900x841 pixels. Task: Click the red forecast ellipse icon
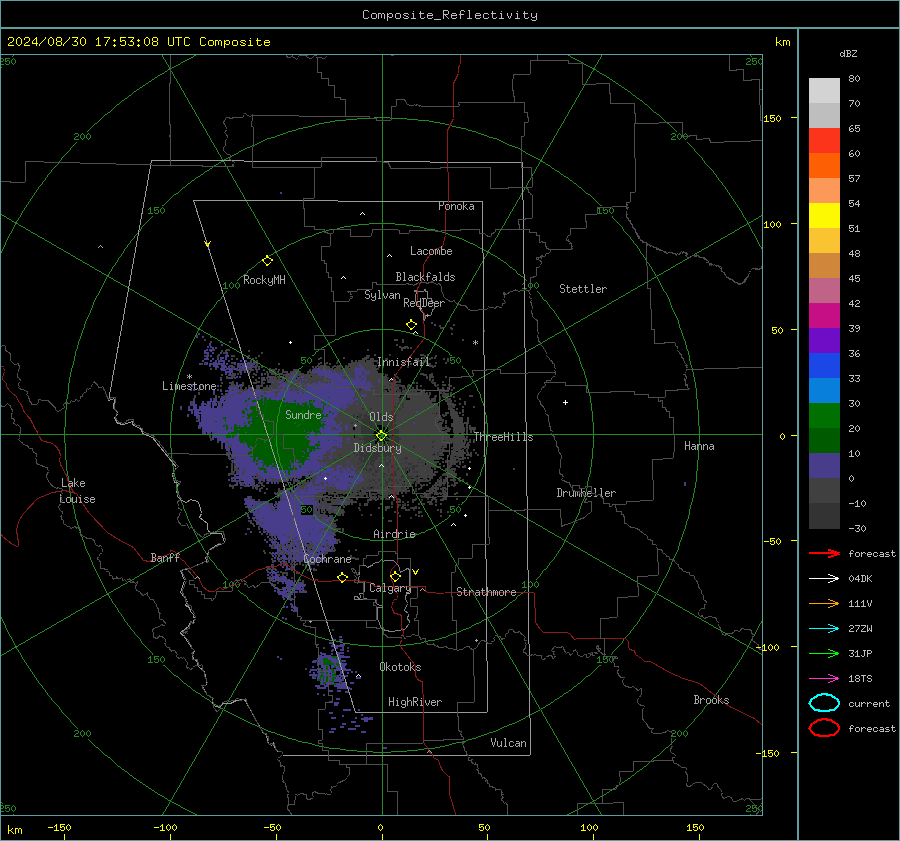(824, 728)
